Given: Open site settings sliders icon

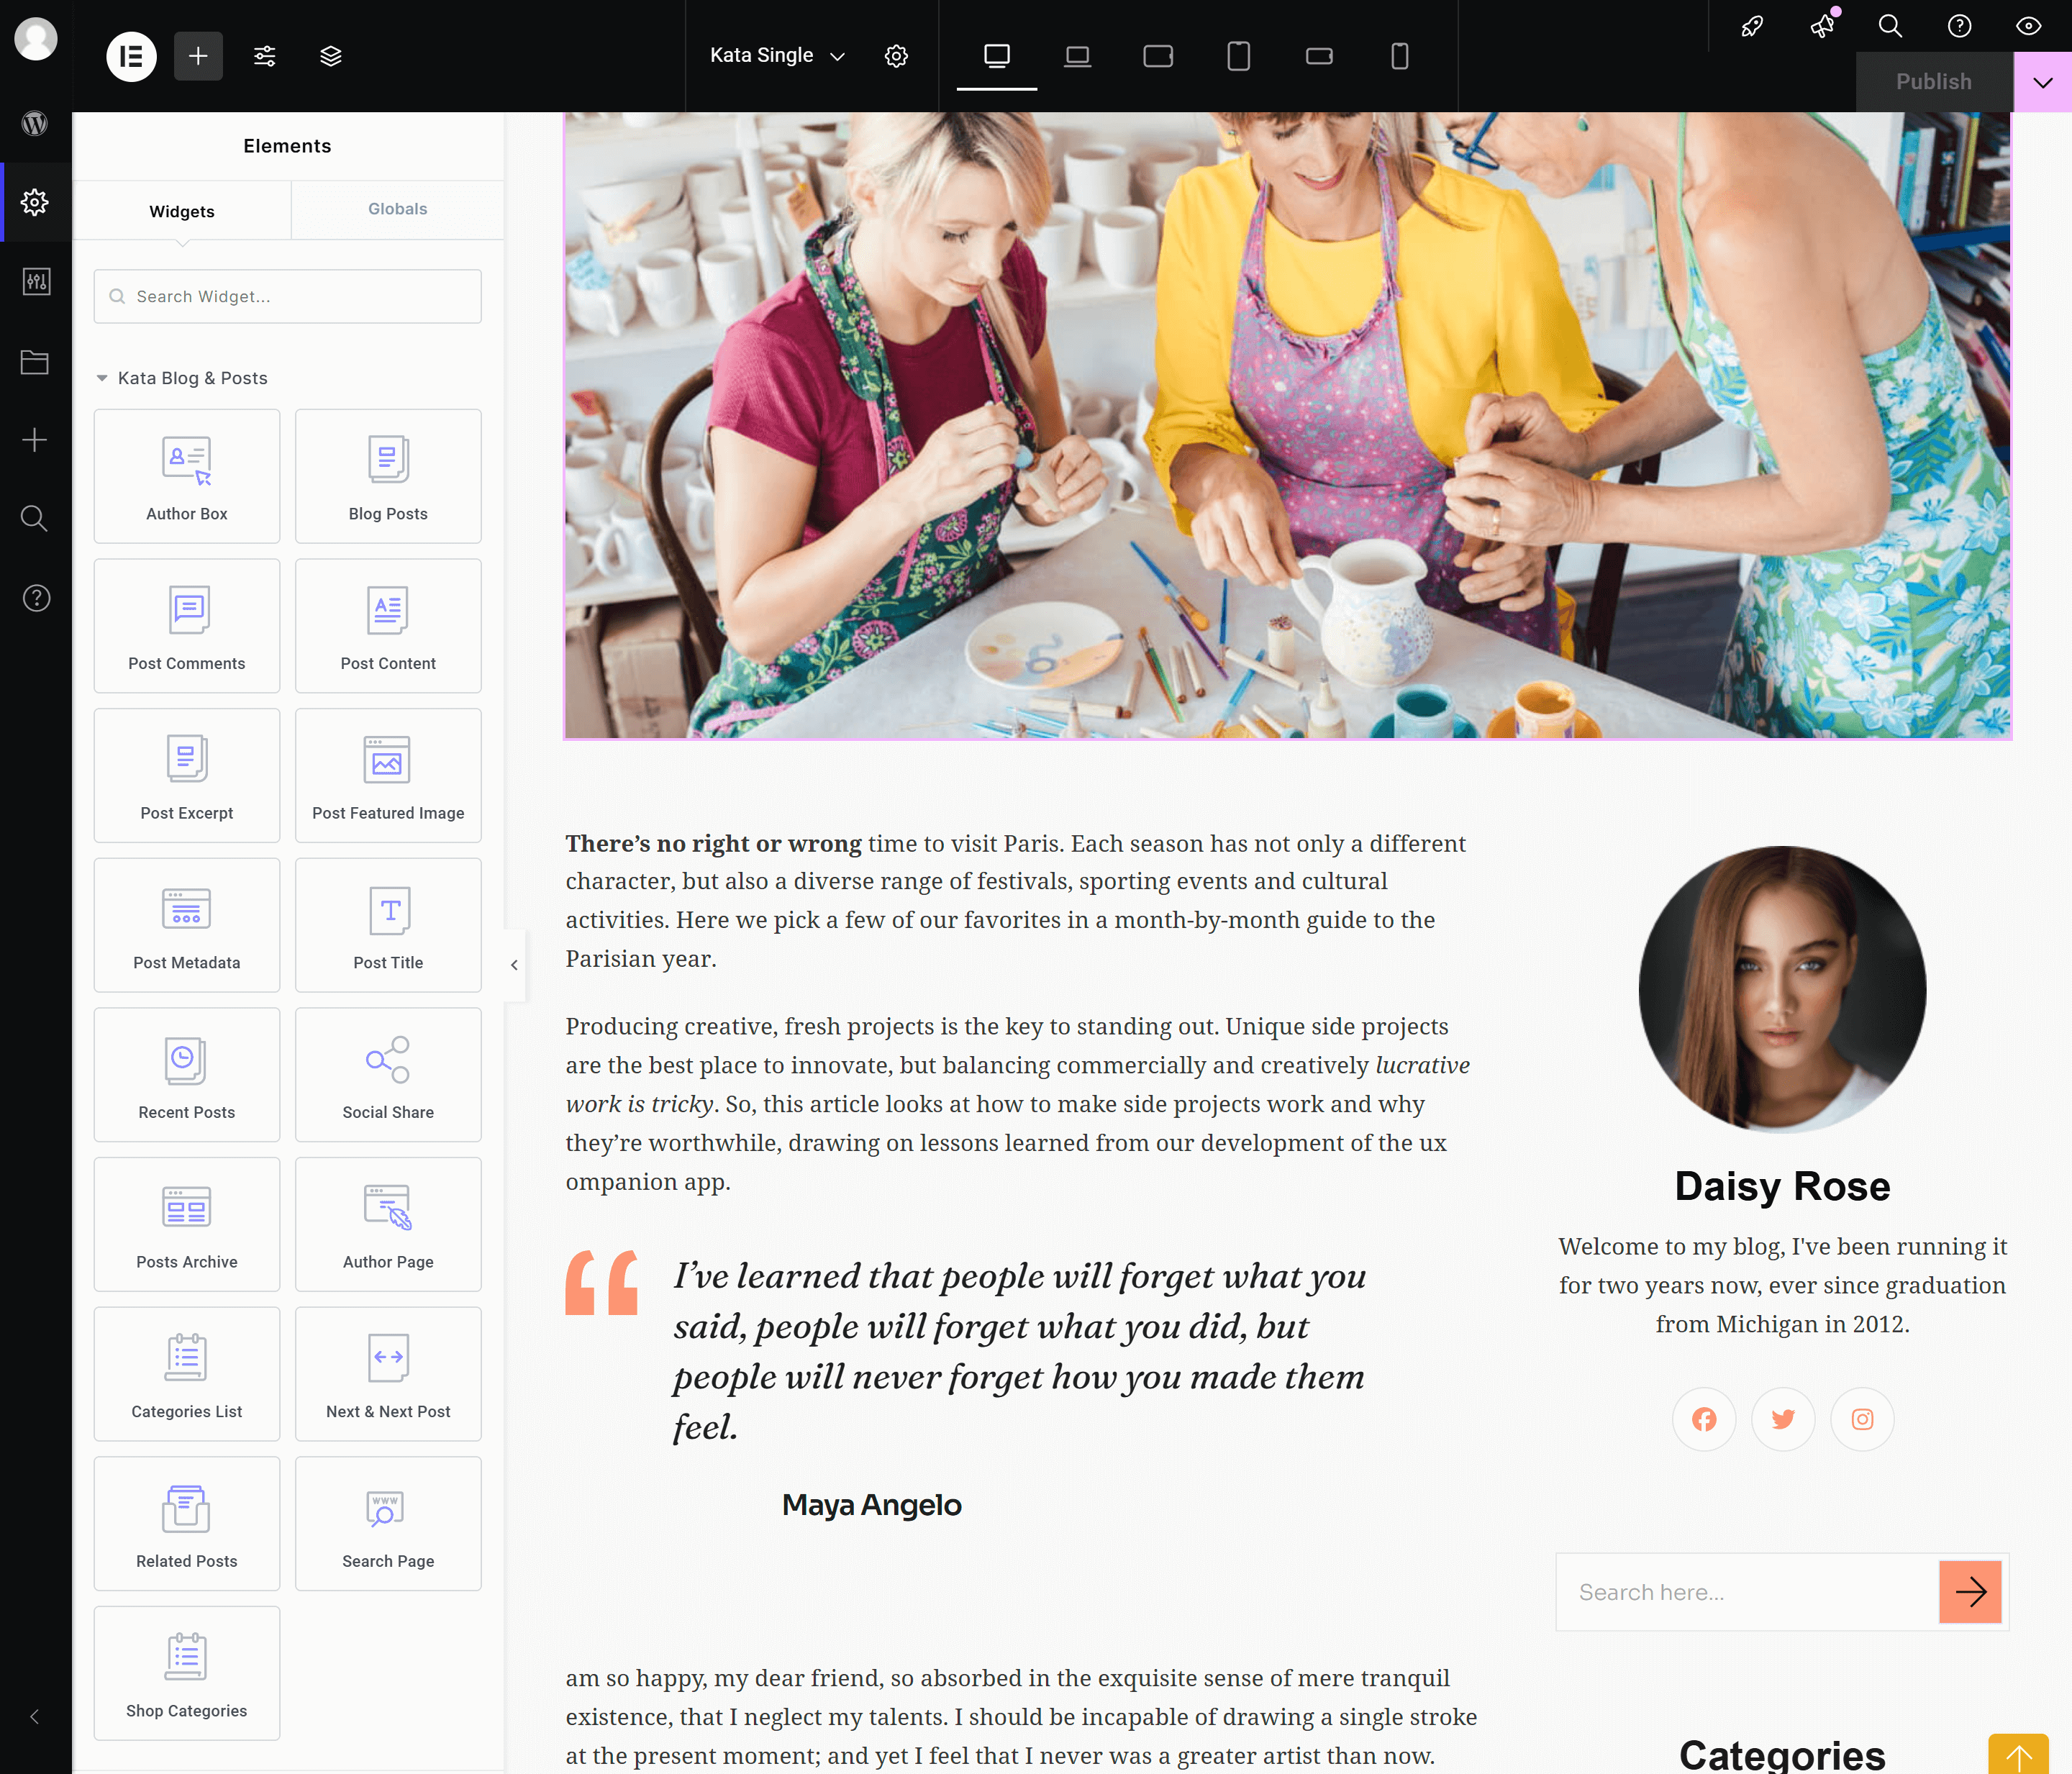Looking at the screenshot, I should [x=264, y=56].
